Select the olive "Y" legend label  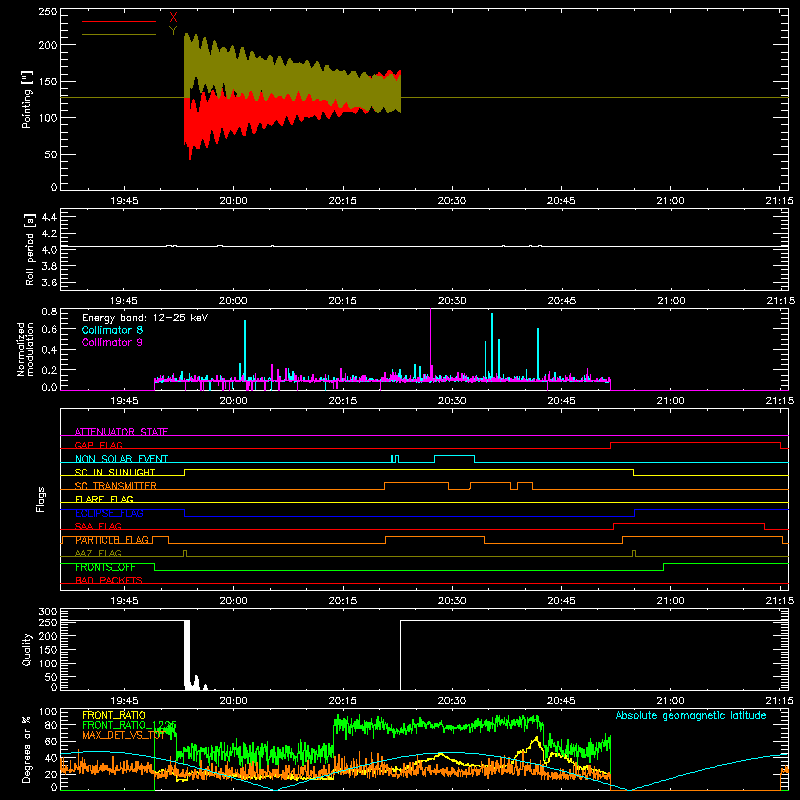coord(173,31)
